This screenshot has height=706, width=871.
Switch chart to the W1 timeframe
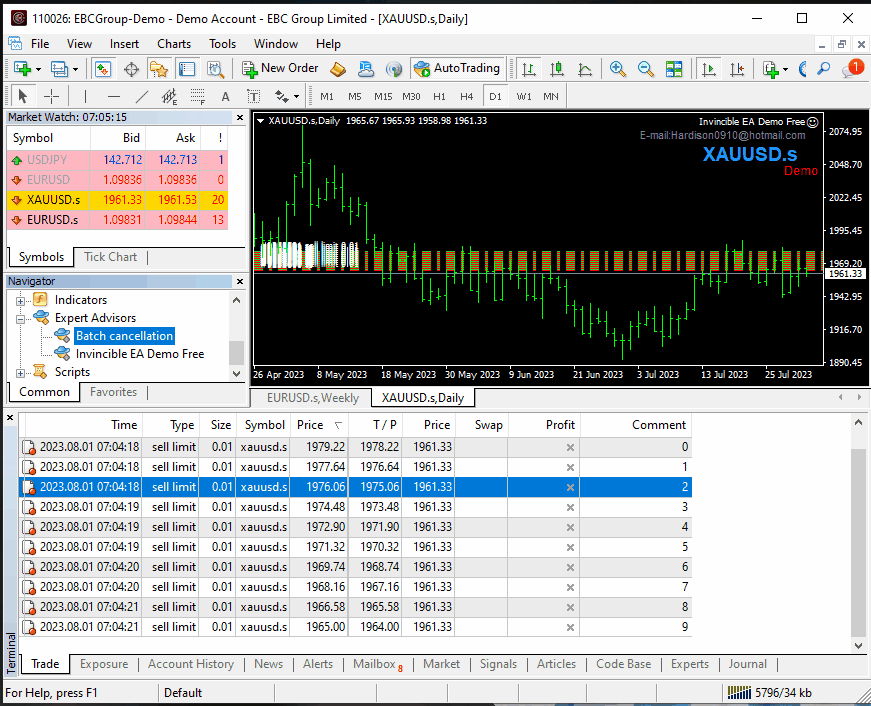(x=524, y=97)
